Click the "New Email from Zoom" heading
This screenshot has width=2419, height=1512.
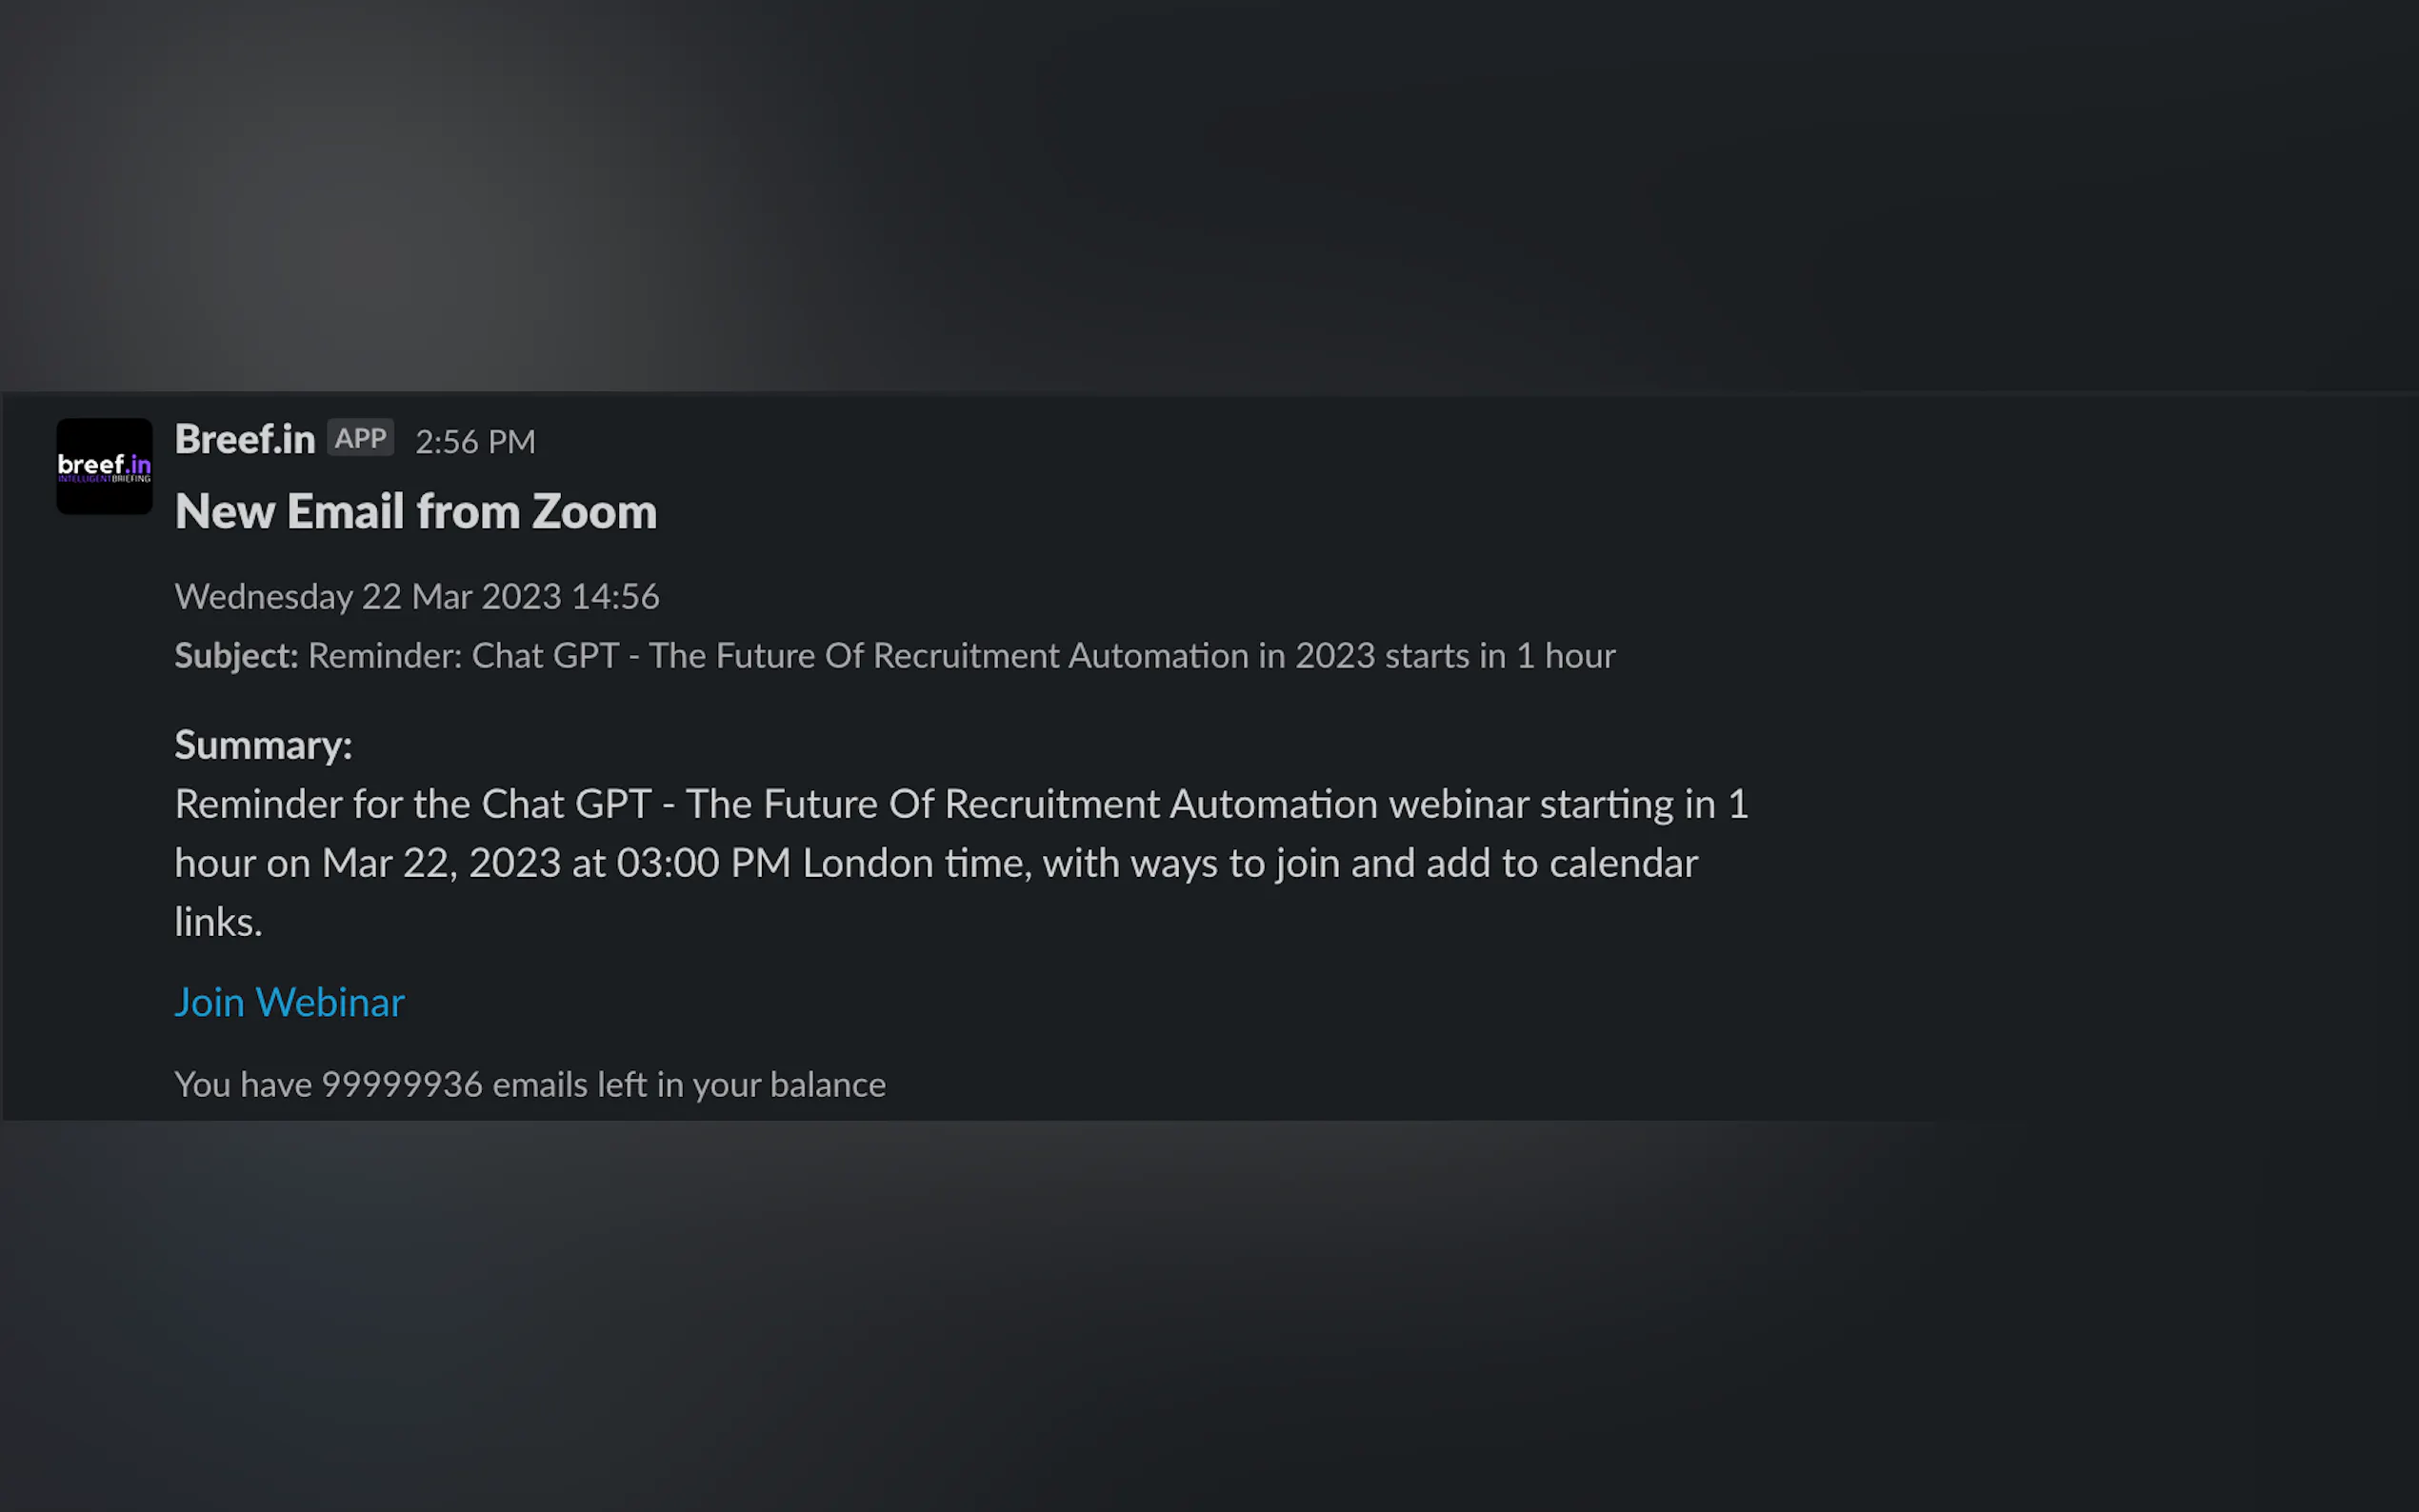click(415, 512)
